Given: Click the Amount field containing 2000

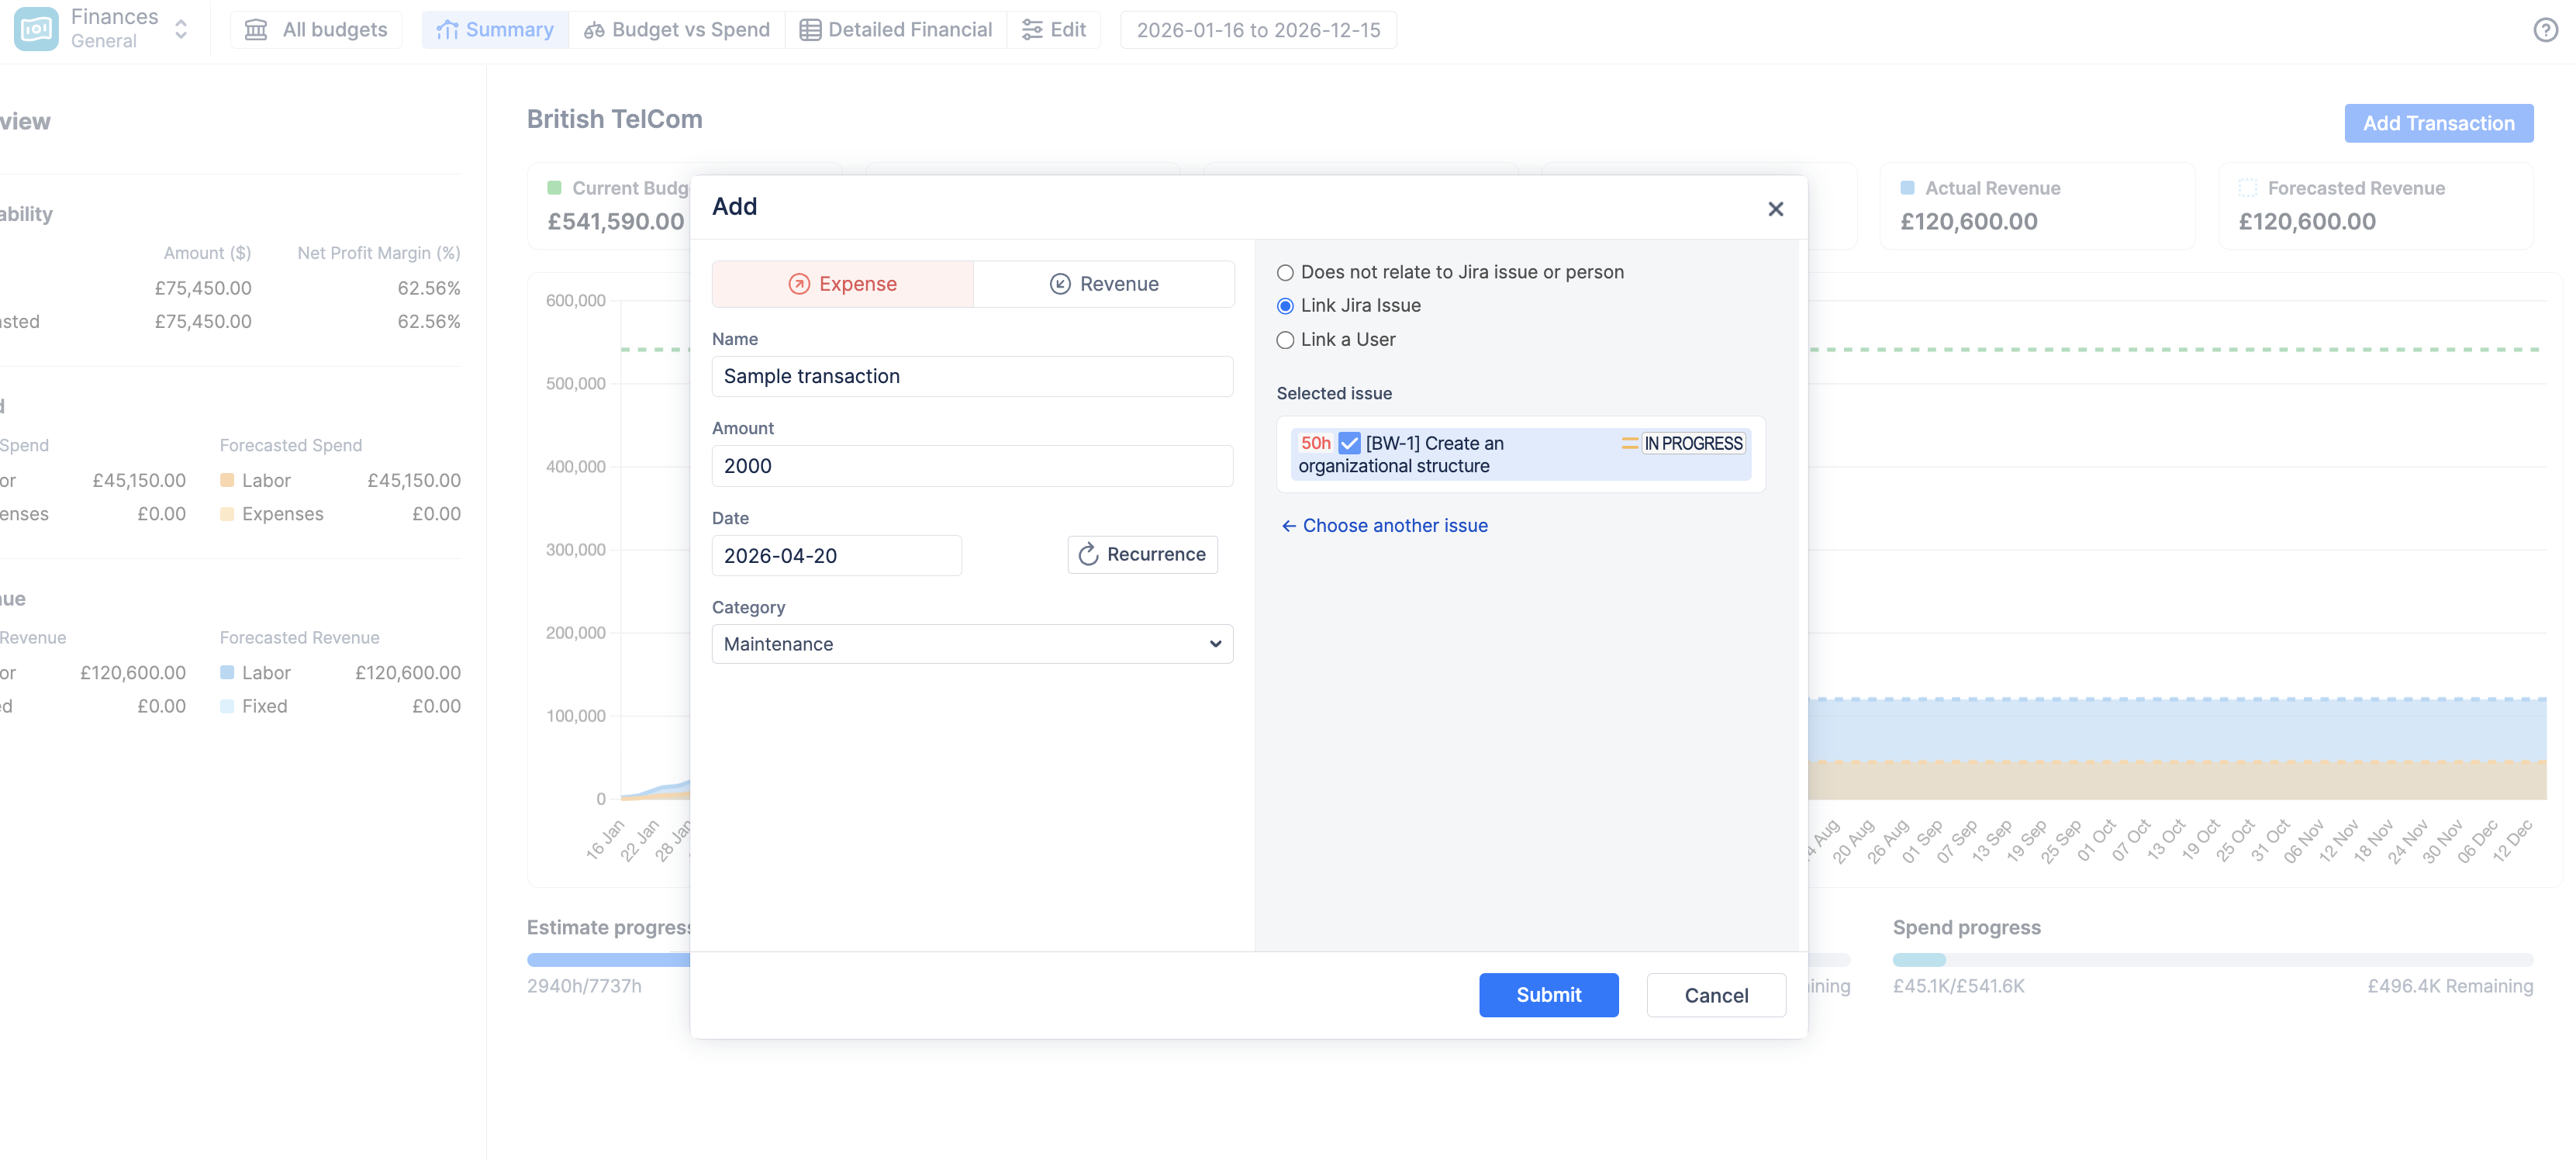Looking at the screenshot, I should (x=971, y=466).
